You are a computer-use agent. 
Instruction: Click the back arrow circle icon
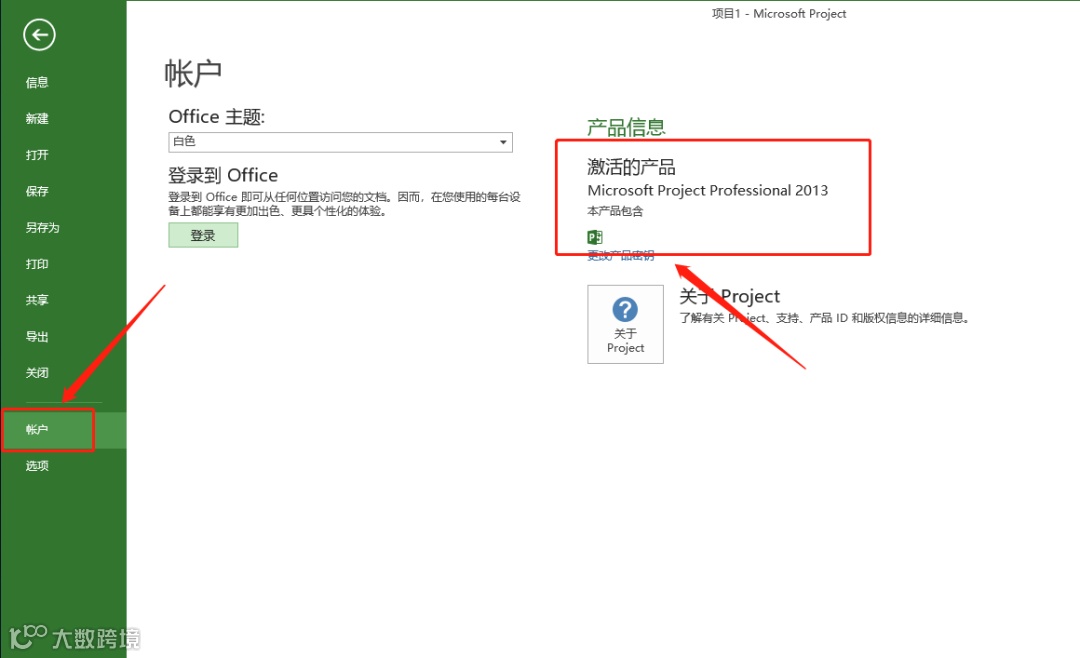39,35
